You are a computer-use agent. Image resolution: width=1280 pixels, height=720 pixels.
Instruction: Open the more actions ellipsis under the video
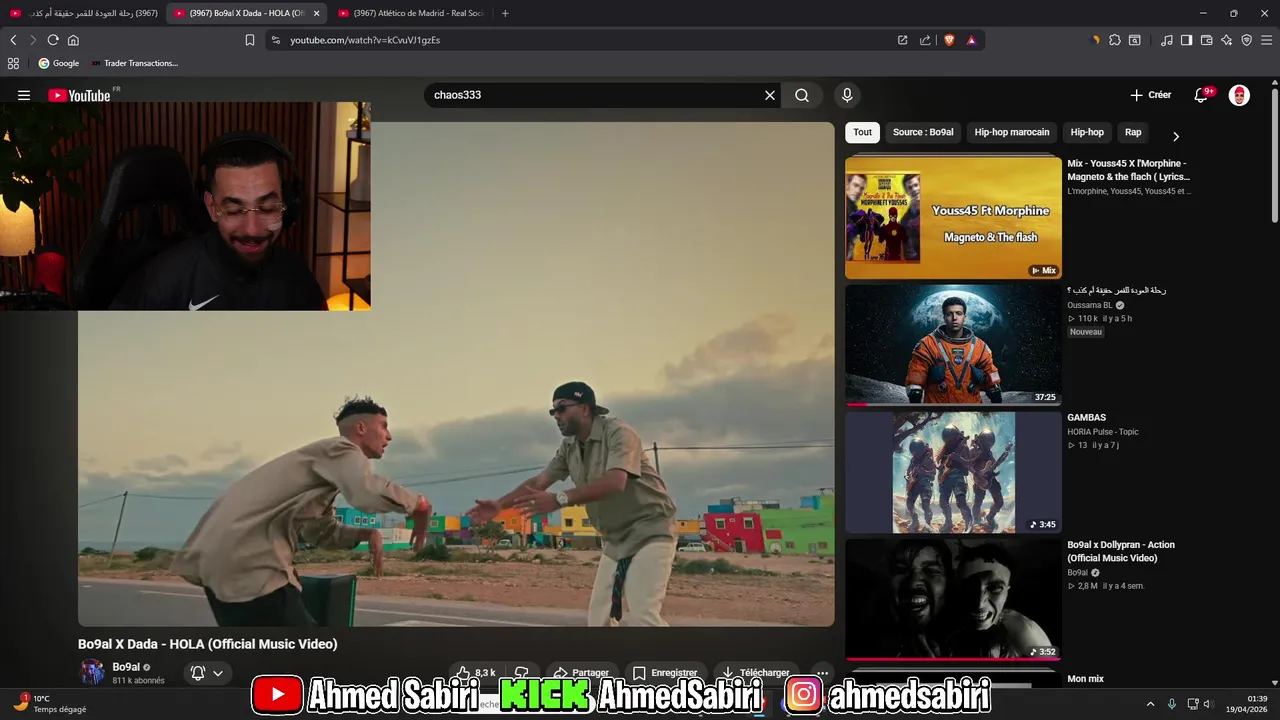(822, 673)
